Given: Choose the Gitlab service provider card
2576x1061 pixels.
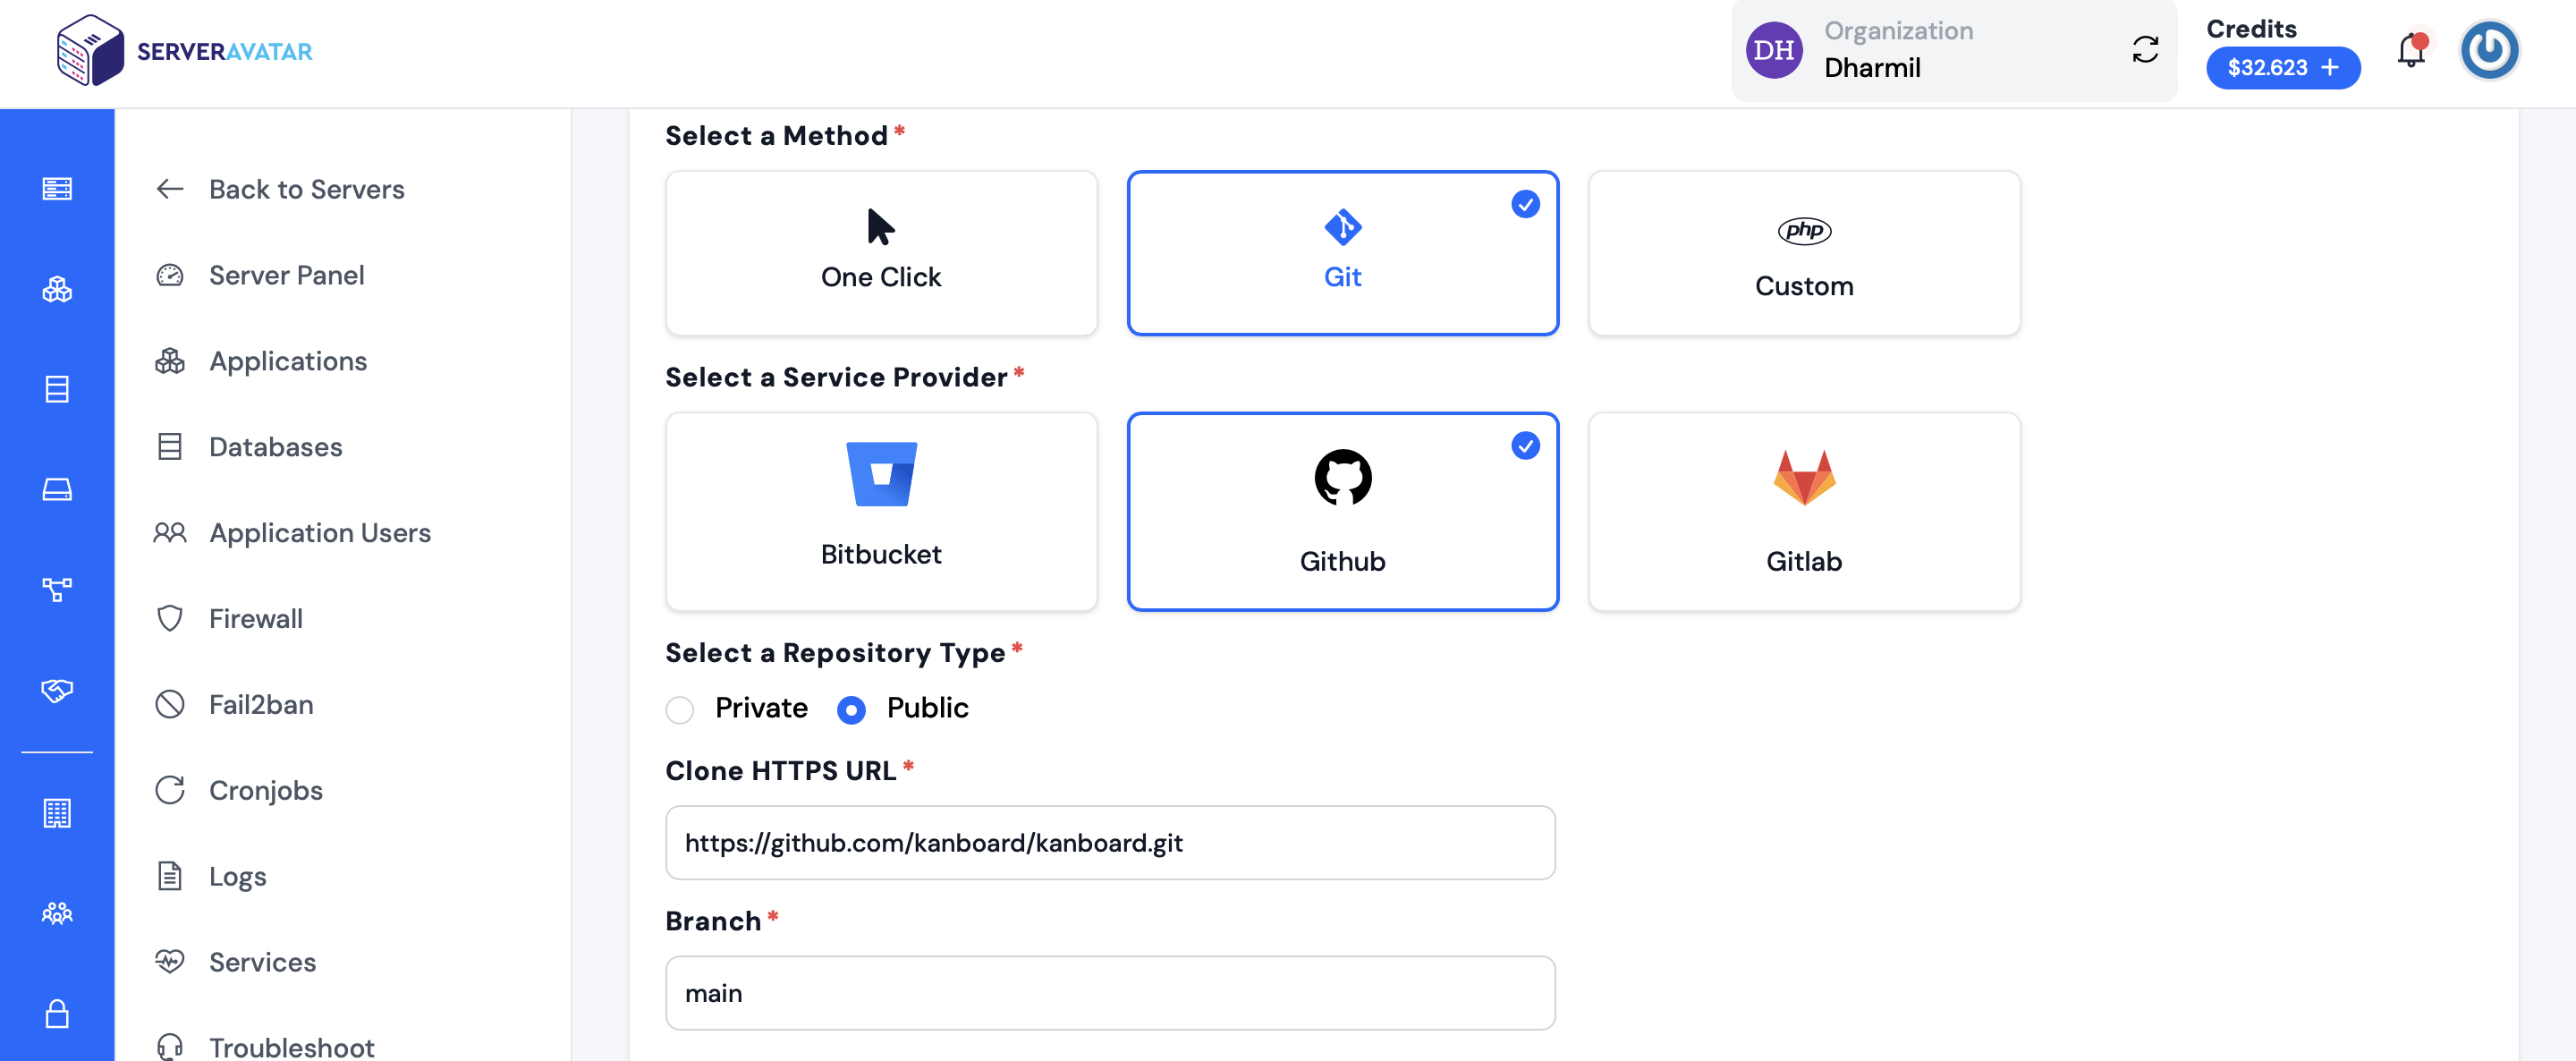Looking at the screenshot, I should click(x=1804, y=511).
